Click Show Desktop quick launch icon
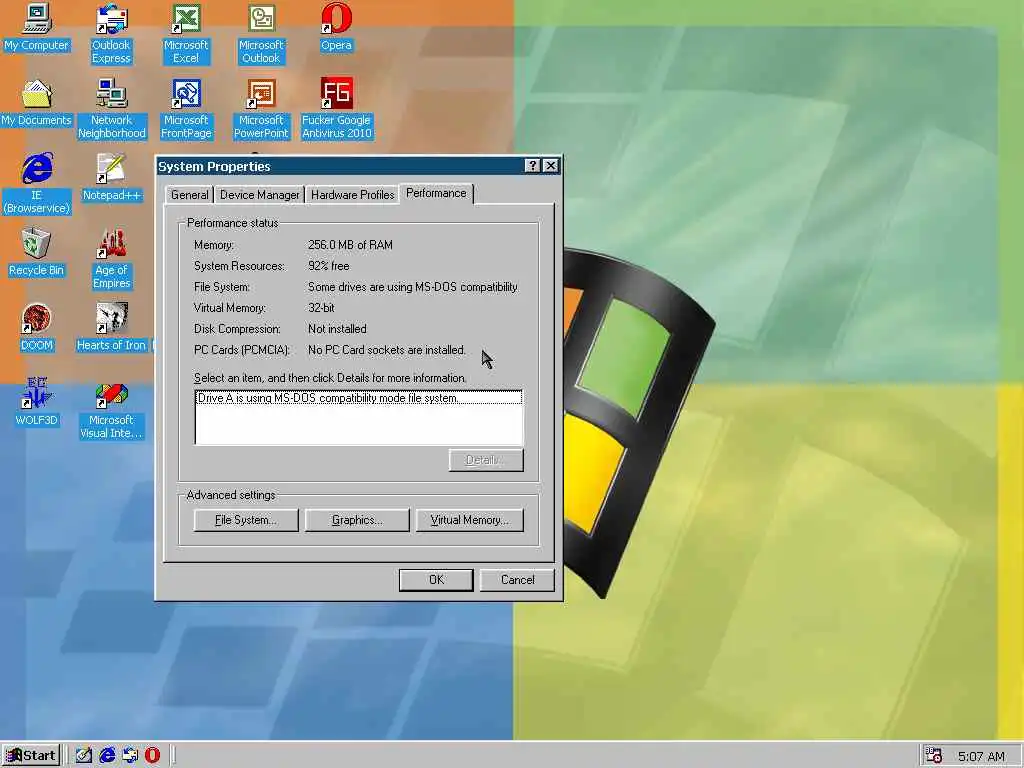Image resolution: width=1024 pixels, height=768 pixels. pyautogui.click(x=84, y=755)
